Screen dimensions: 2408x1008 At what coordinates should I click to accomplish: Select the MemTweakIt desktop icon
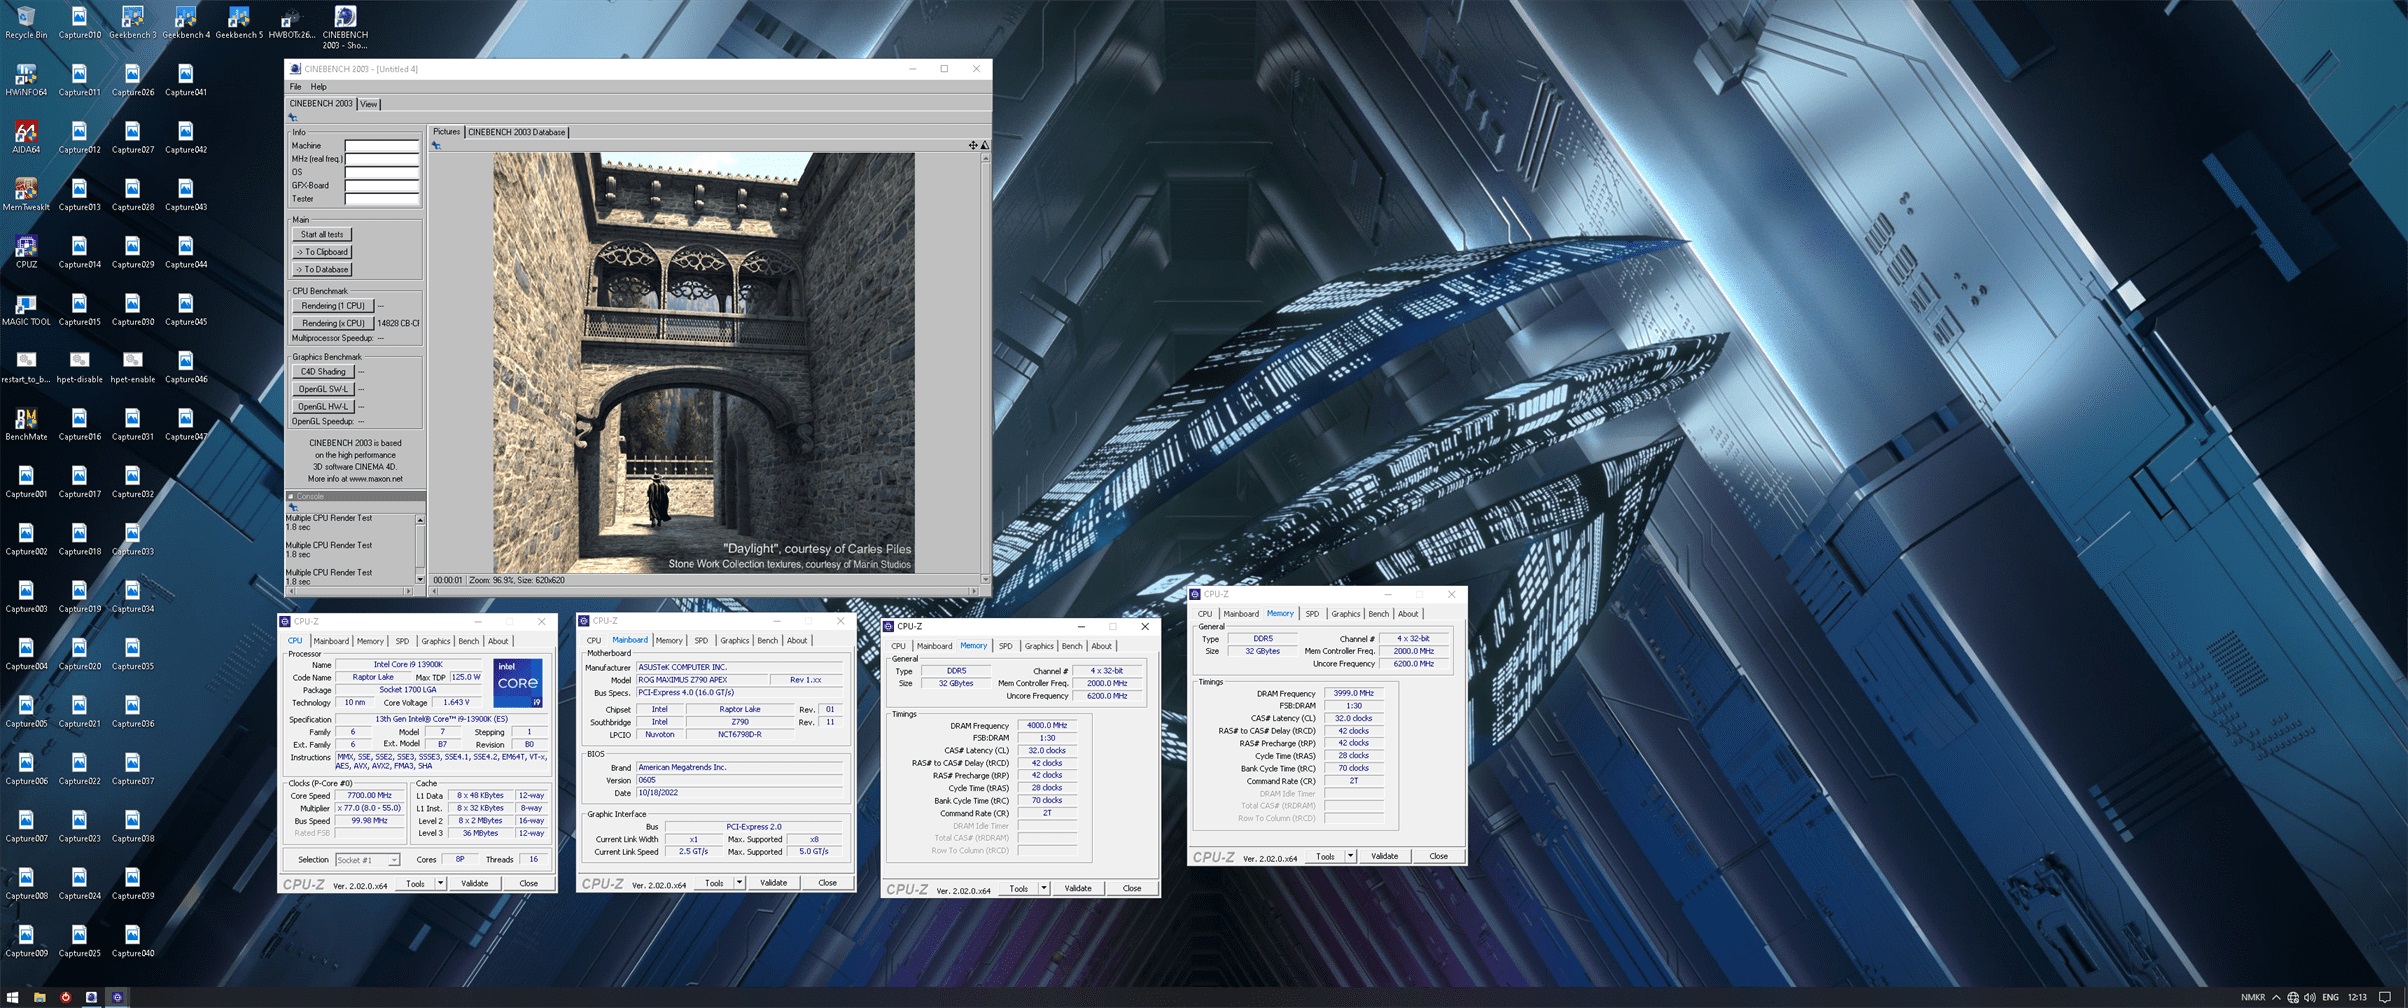(26, 194)
